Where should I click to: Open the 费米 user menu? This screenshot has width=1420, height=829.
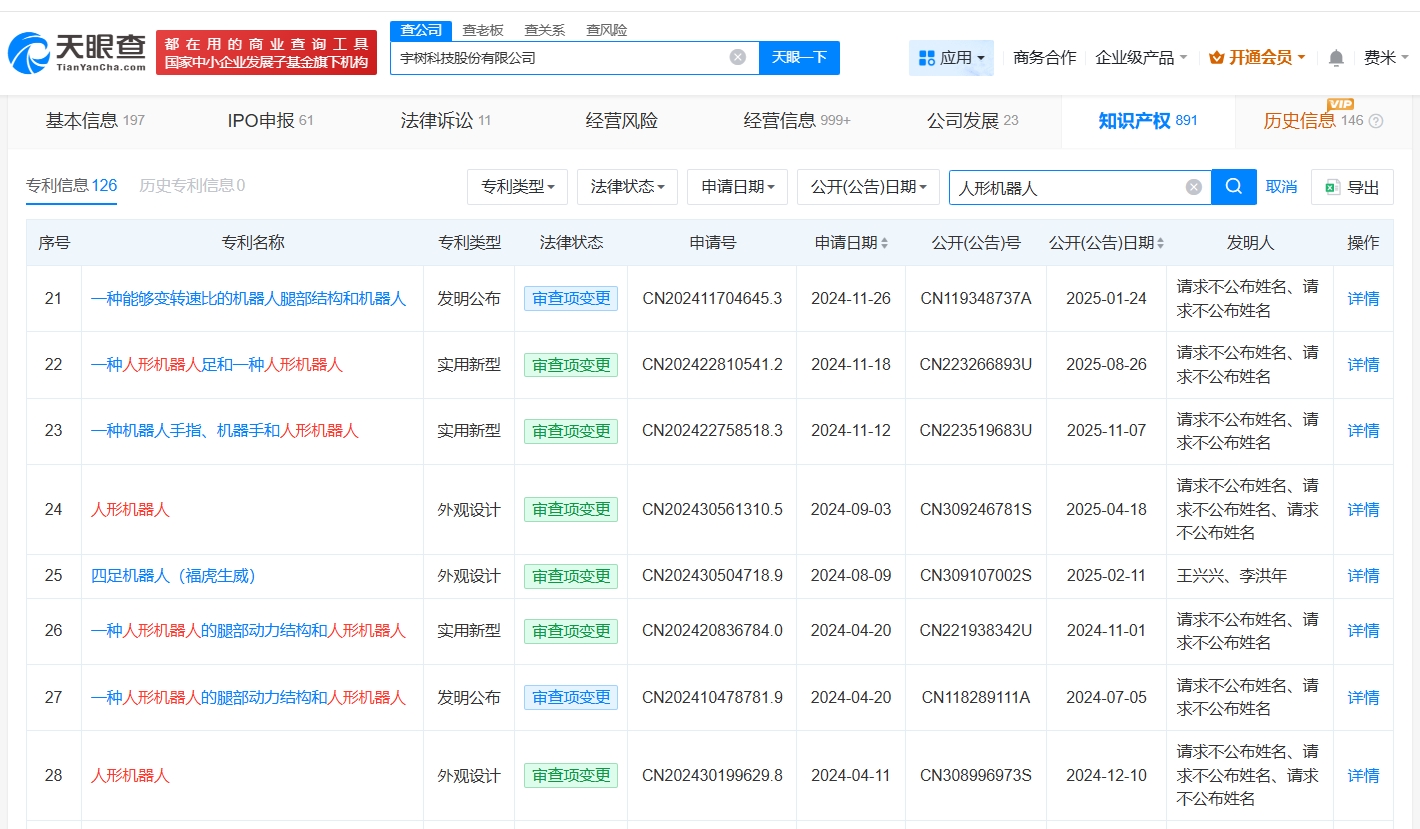(x=1386, y=58)
